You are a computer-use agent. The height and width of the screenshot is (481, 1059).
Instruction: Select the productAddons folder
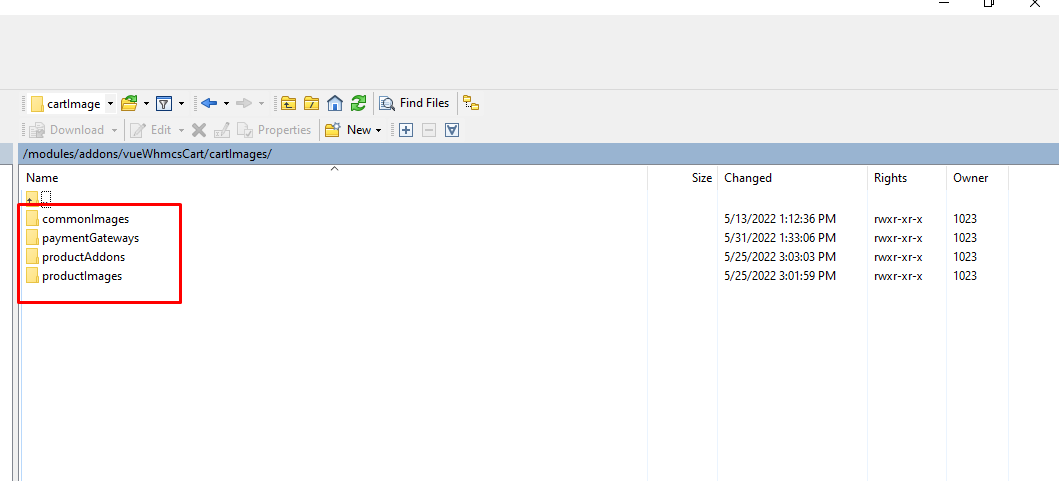83,257
